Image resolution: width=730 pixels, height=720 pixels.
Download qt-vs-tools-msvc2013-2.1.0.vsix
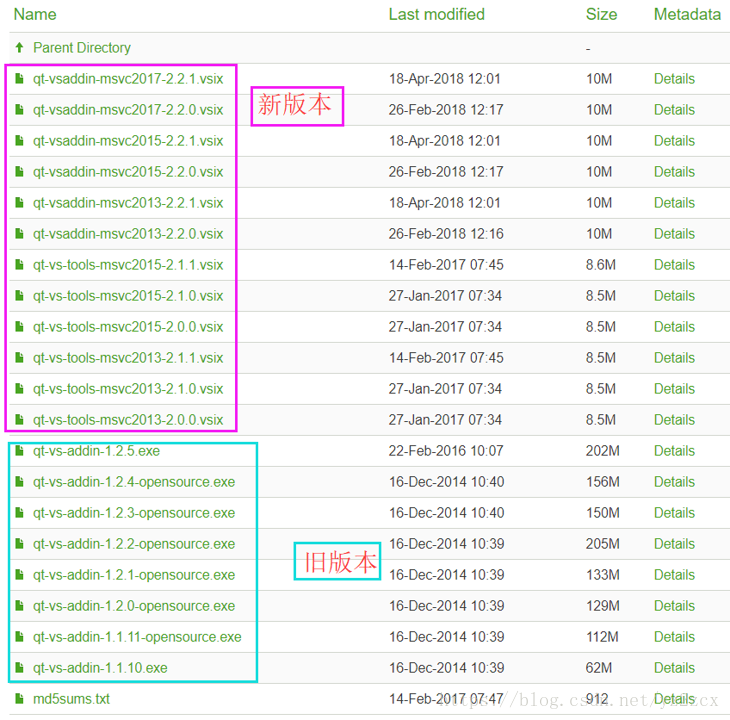pos(128,389)
